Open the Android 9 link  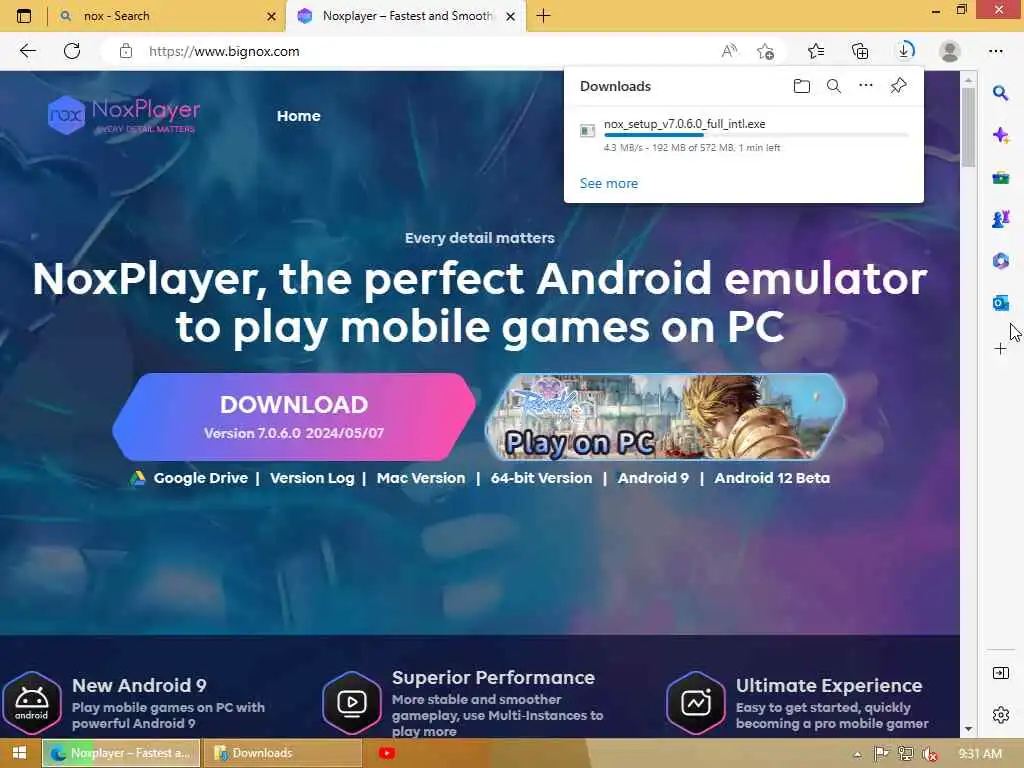point(653,478)
